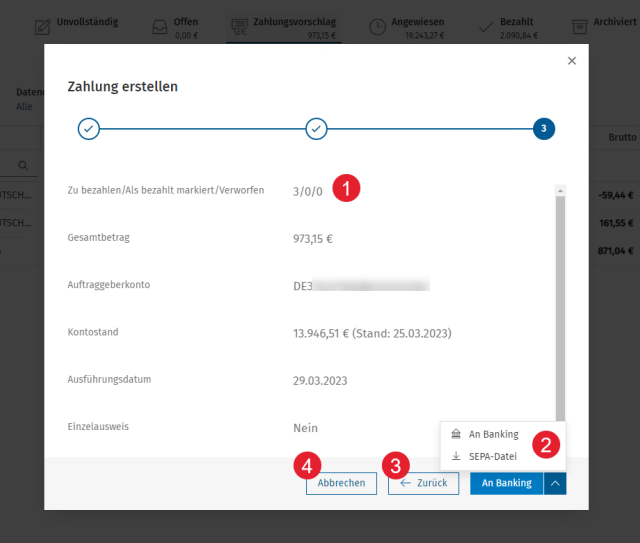This screenshot has height=543, width=640.
Task: Click the scrollbar up arrow
Action: [x=560, y=191]
